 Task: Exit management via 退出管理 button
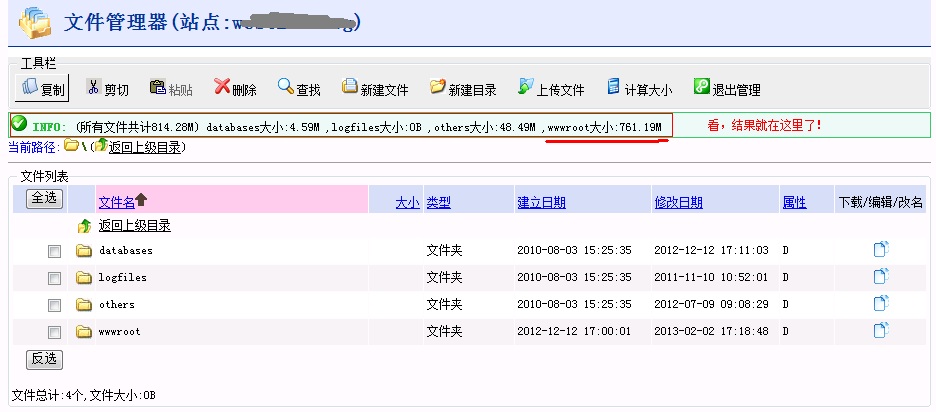pos(727,89)
